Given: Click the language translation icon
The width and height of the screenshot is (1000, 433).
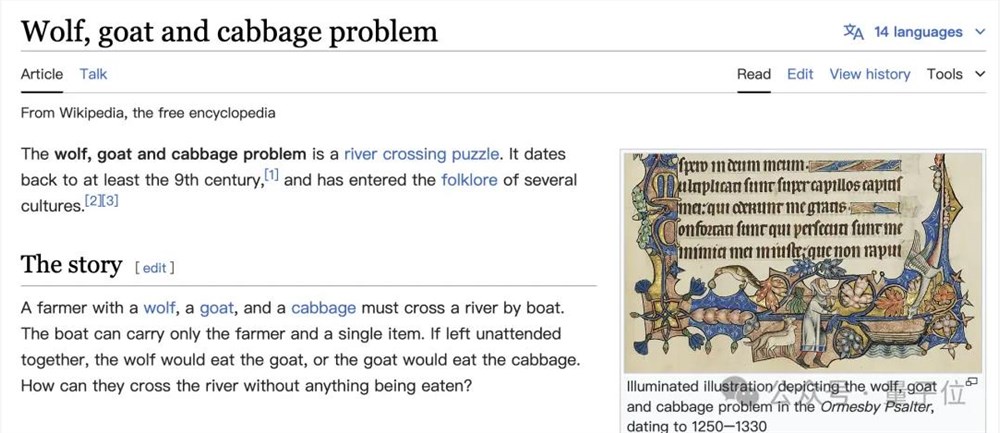Looking at the screenshot, I should [x=853, y=32].
